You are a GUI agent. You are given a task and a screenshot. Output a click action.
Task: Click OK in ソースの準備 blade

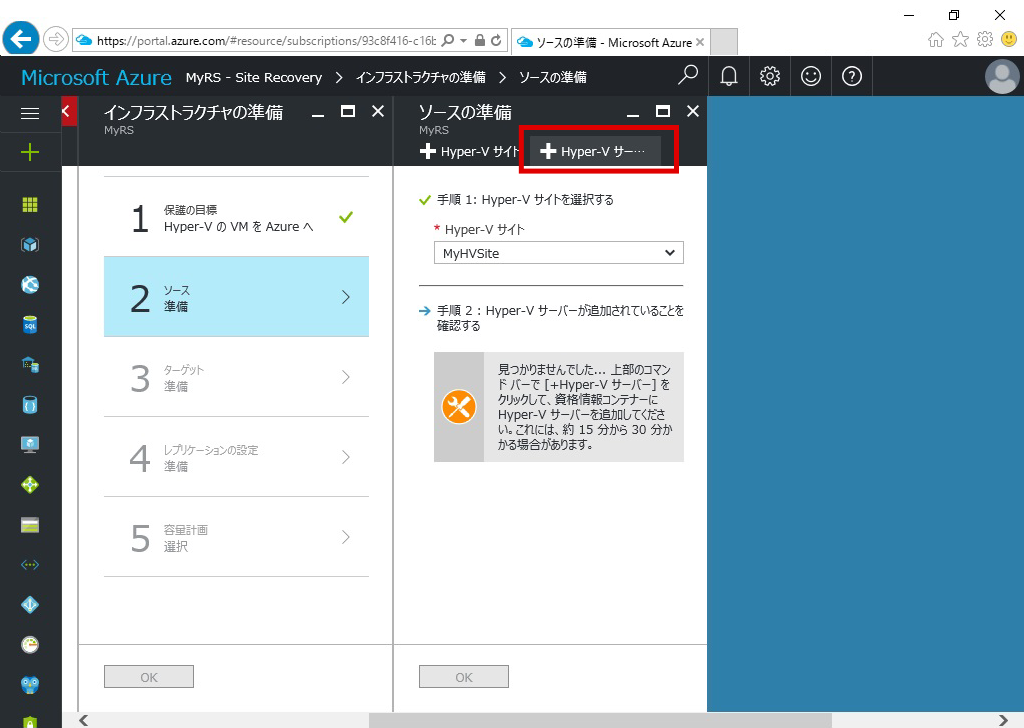click(x=464, y=677)
